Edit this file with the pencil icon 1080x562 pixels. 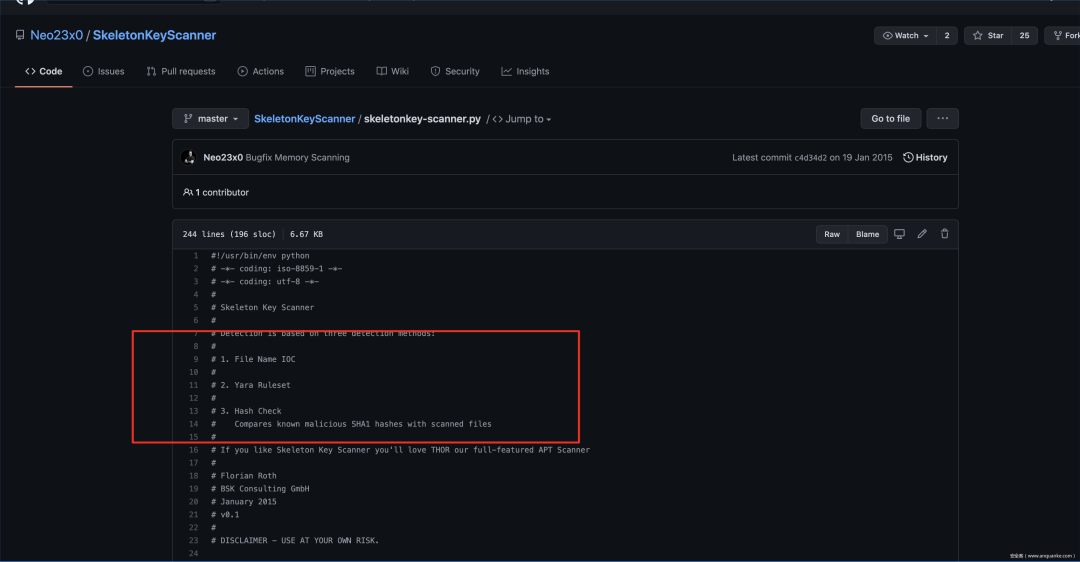pyautogui.click(x=922, y=234)
